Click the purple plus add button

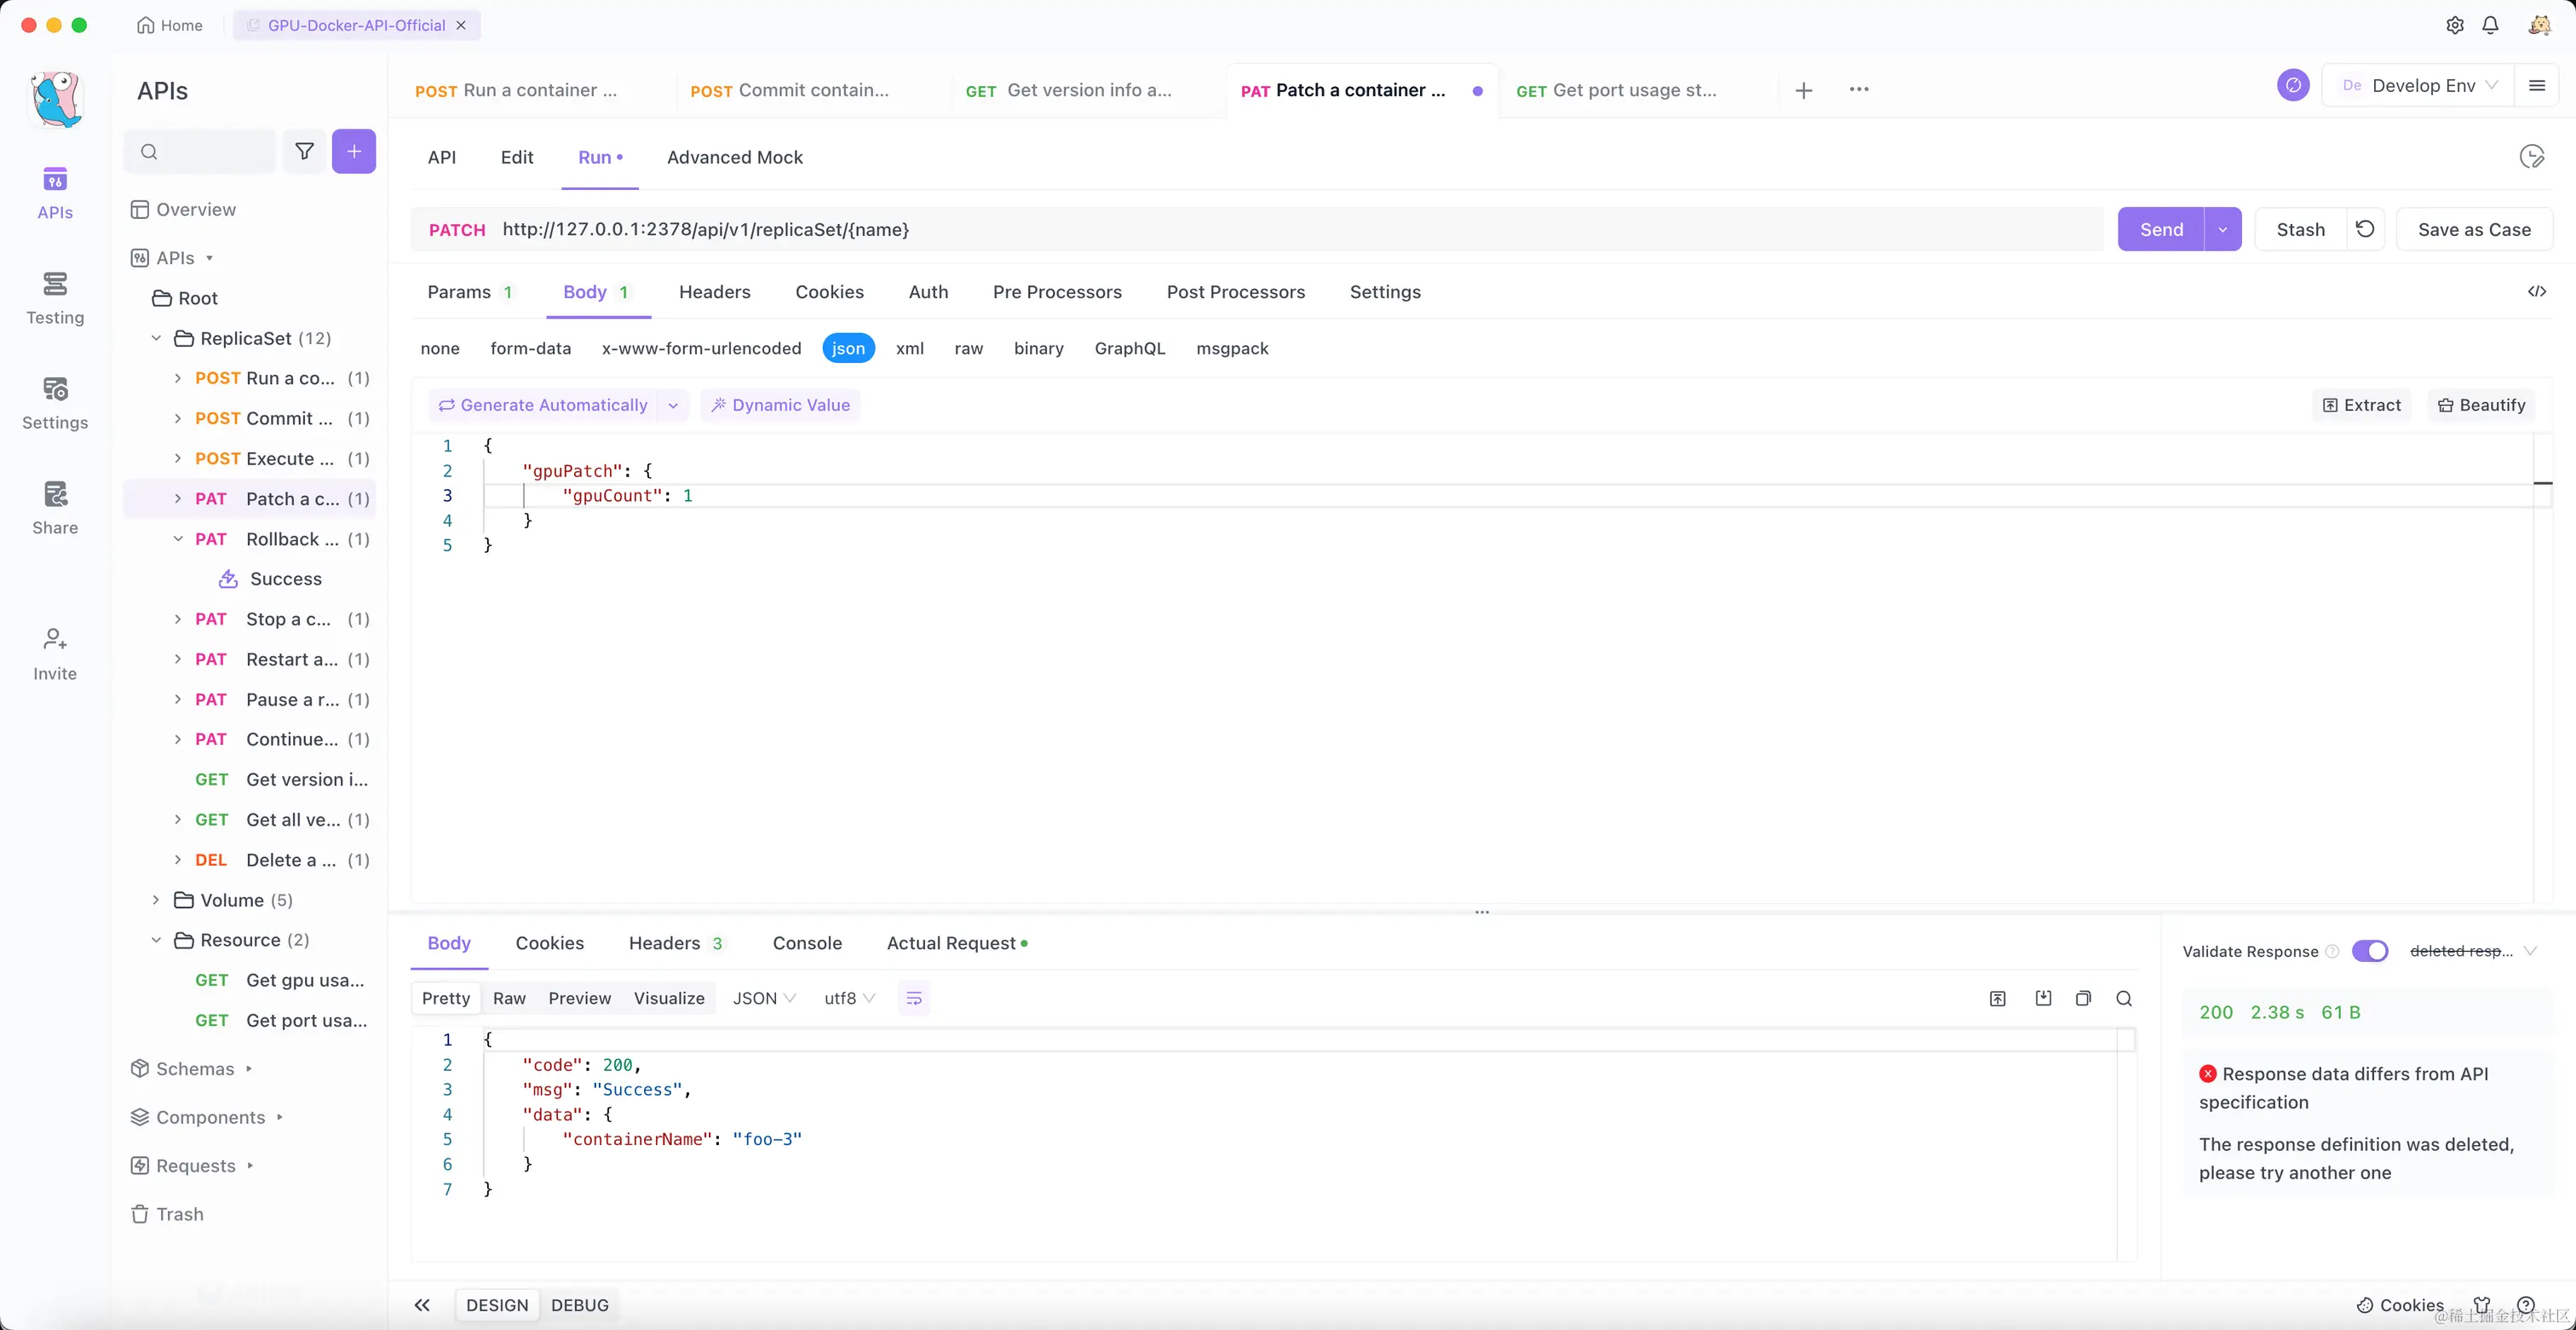click(x=354, y=151)
